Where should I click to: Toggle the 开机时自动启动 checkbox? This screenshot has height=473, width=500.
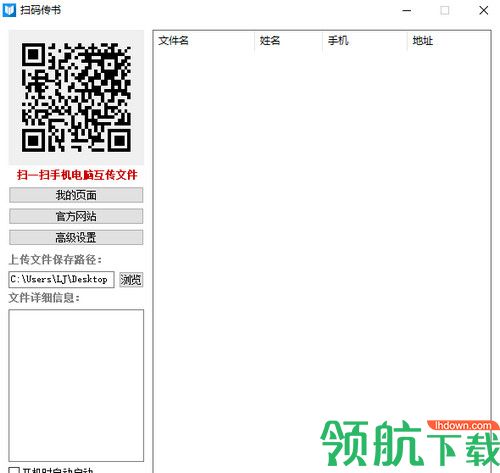(x=14, y=470)
